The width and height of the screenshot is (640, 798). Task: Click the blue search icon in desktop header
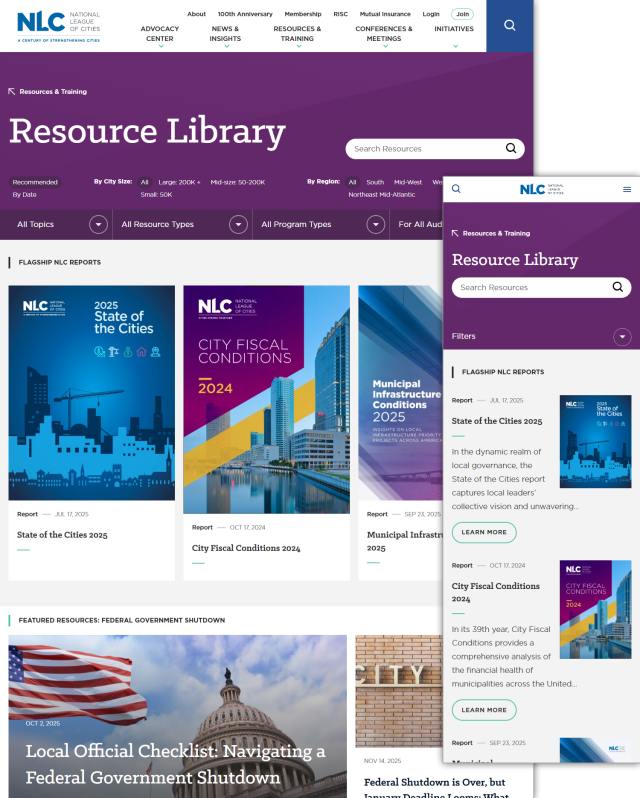coord(509,26)
